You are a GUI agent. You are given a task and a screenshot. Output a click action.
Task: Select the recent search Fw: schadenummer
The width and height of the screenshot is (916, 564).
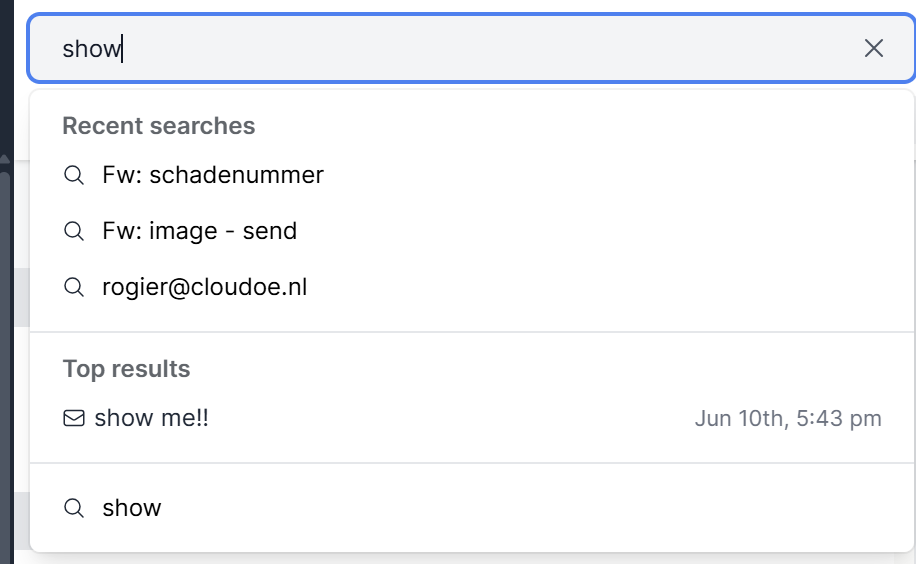[x=213, y=175]
